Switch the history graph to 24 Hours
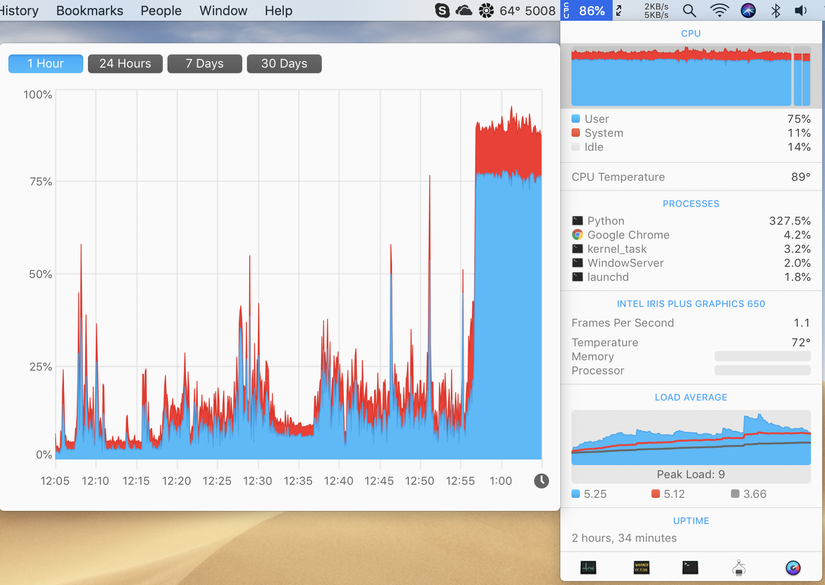The height and width of the screenshot is (585, 825). (125, 64)
